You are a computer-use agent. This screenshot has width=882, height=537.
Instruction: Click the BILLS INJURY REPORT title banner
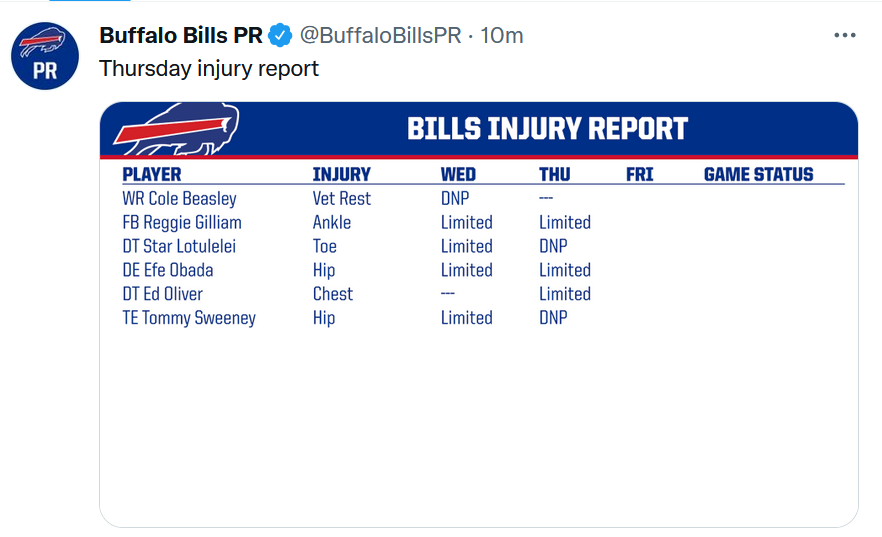(547, 129)
